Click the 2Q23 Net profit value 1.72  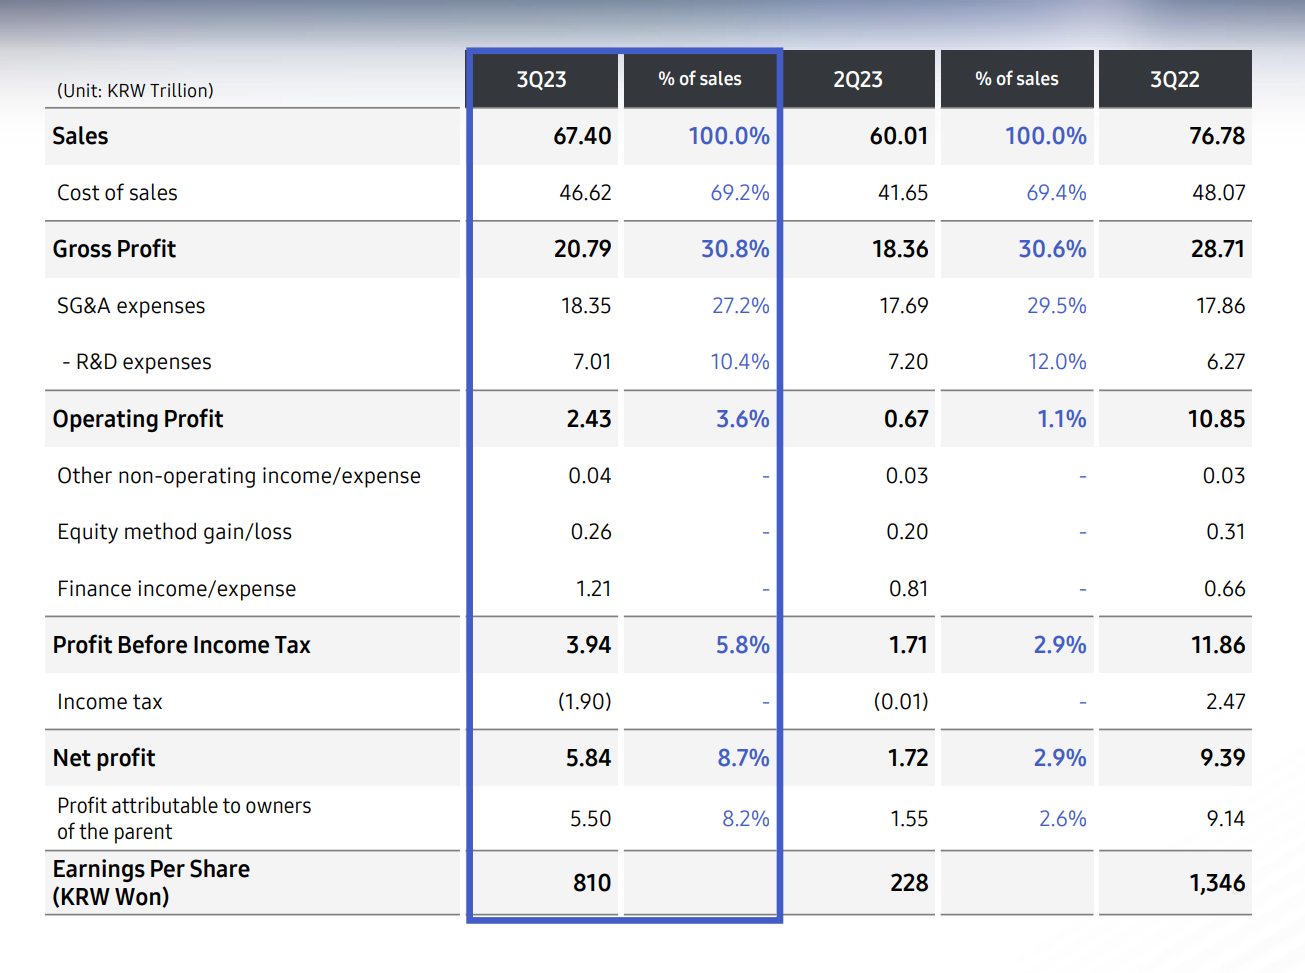click(907, 758)
